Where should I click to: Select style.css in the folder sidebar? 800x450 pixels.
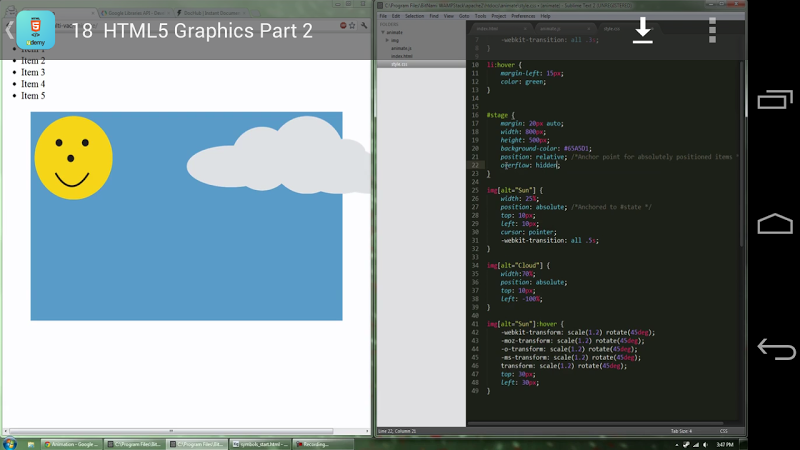(x=399, y=63)
